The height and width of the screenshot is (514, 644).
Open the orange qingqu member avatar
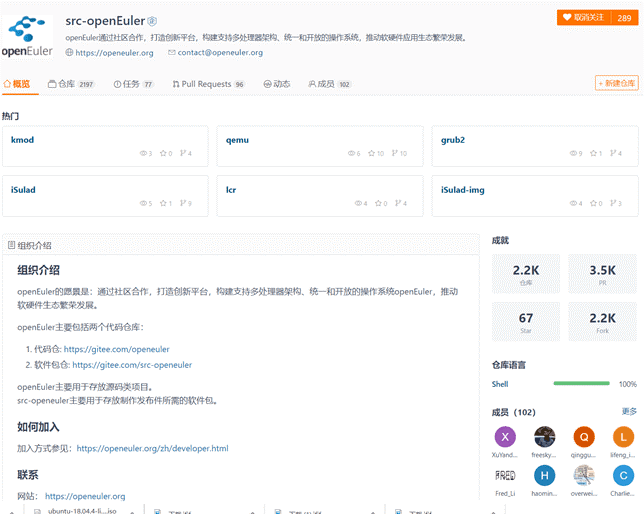click(584, 437)
